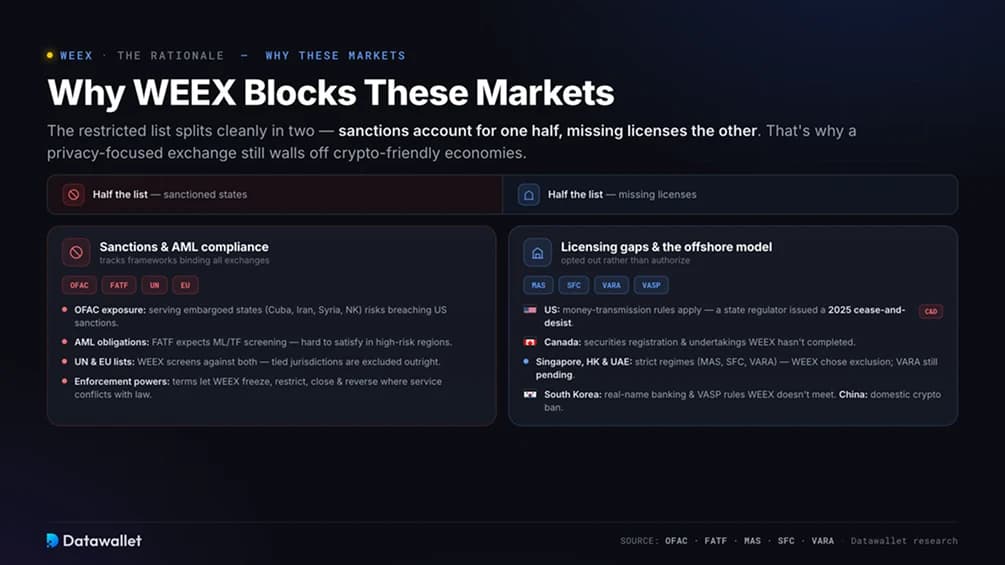1005x565 pixels.
Task: Click the Canada flag icon
Action: coord(530,343)
